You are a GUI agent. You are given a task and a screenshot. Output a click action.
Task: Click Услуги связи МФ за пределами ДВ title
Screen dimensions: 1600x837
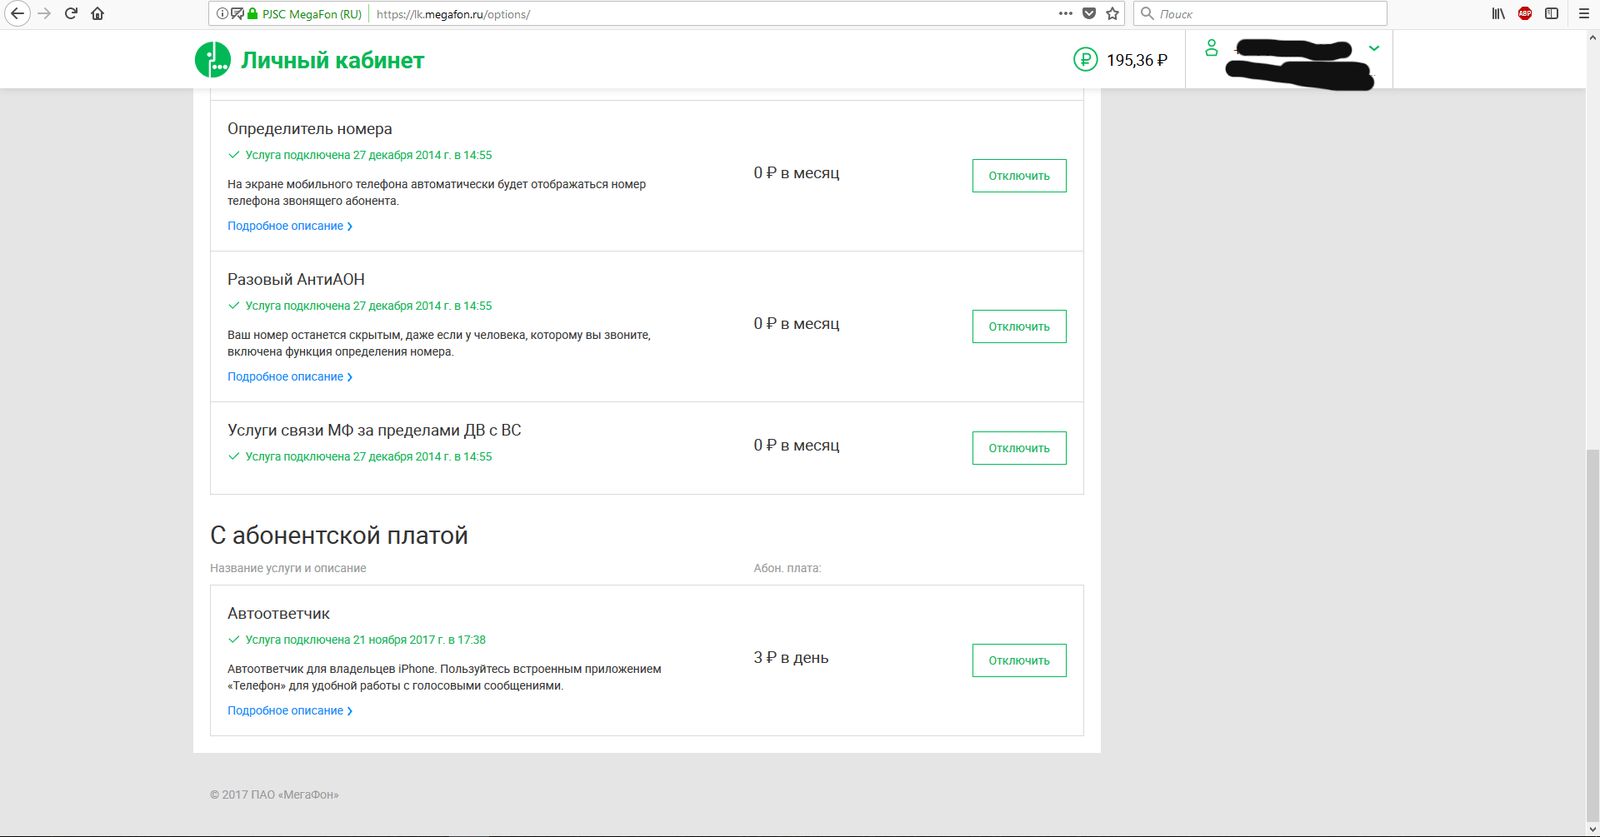374,431
